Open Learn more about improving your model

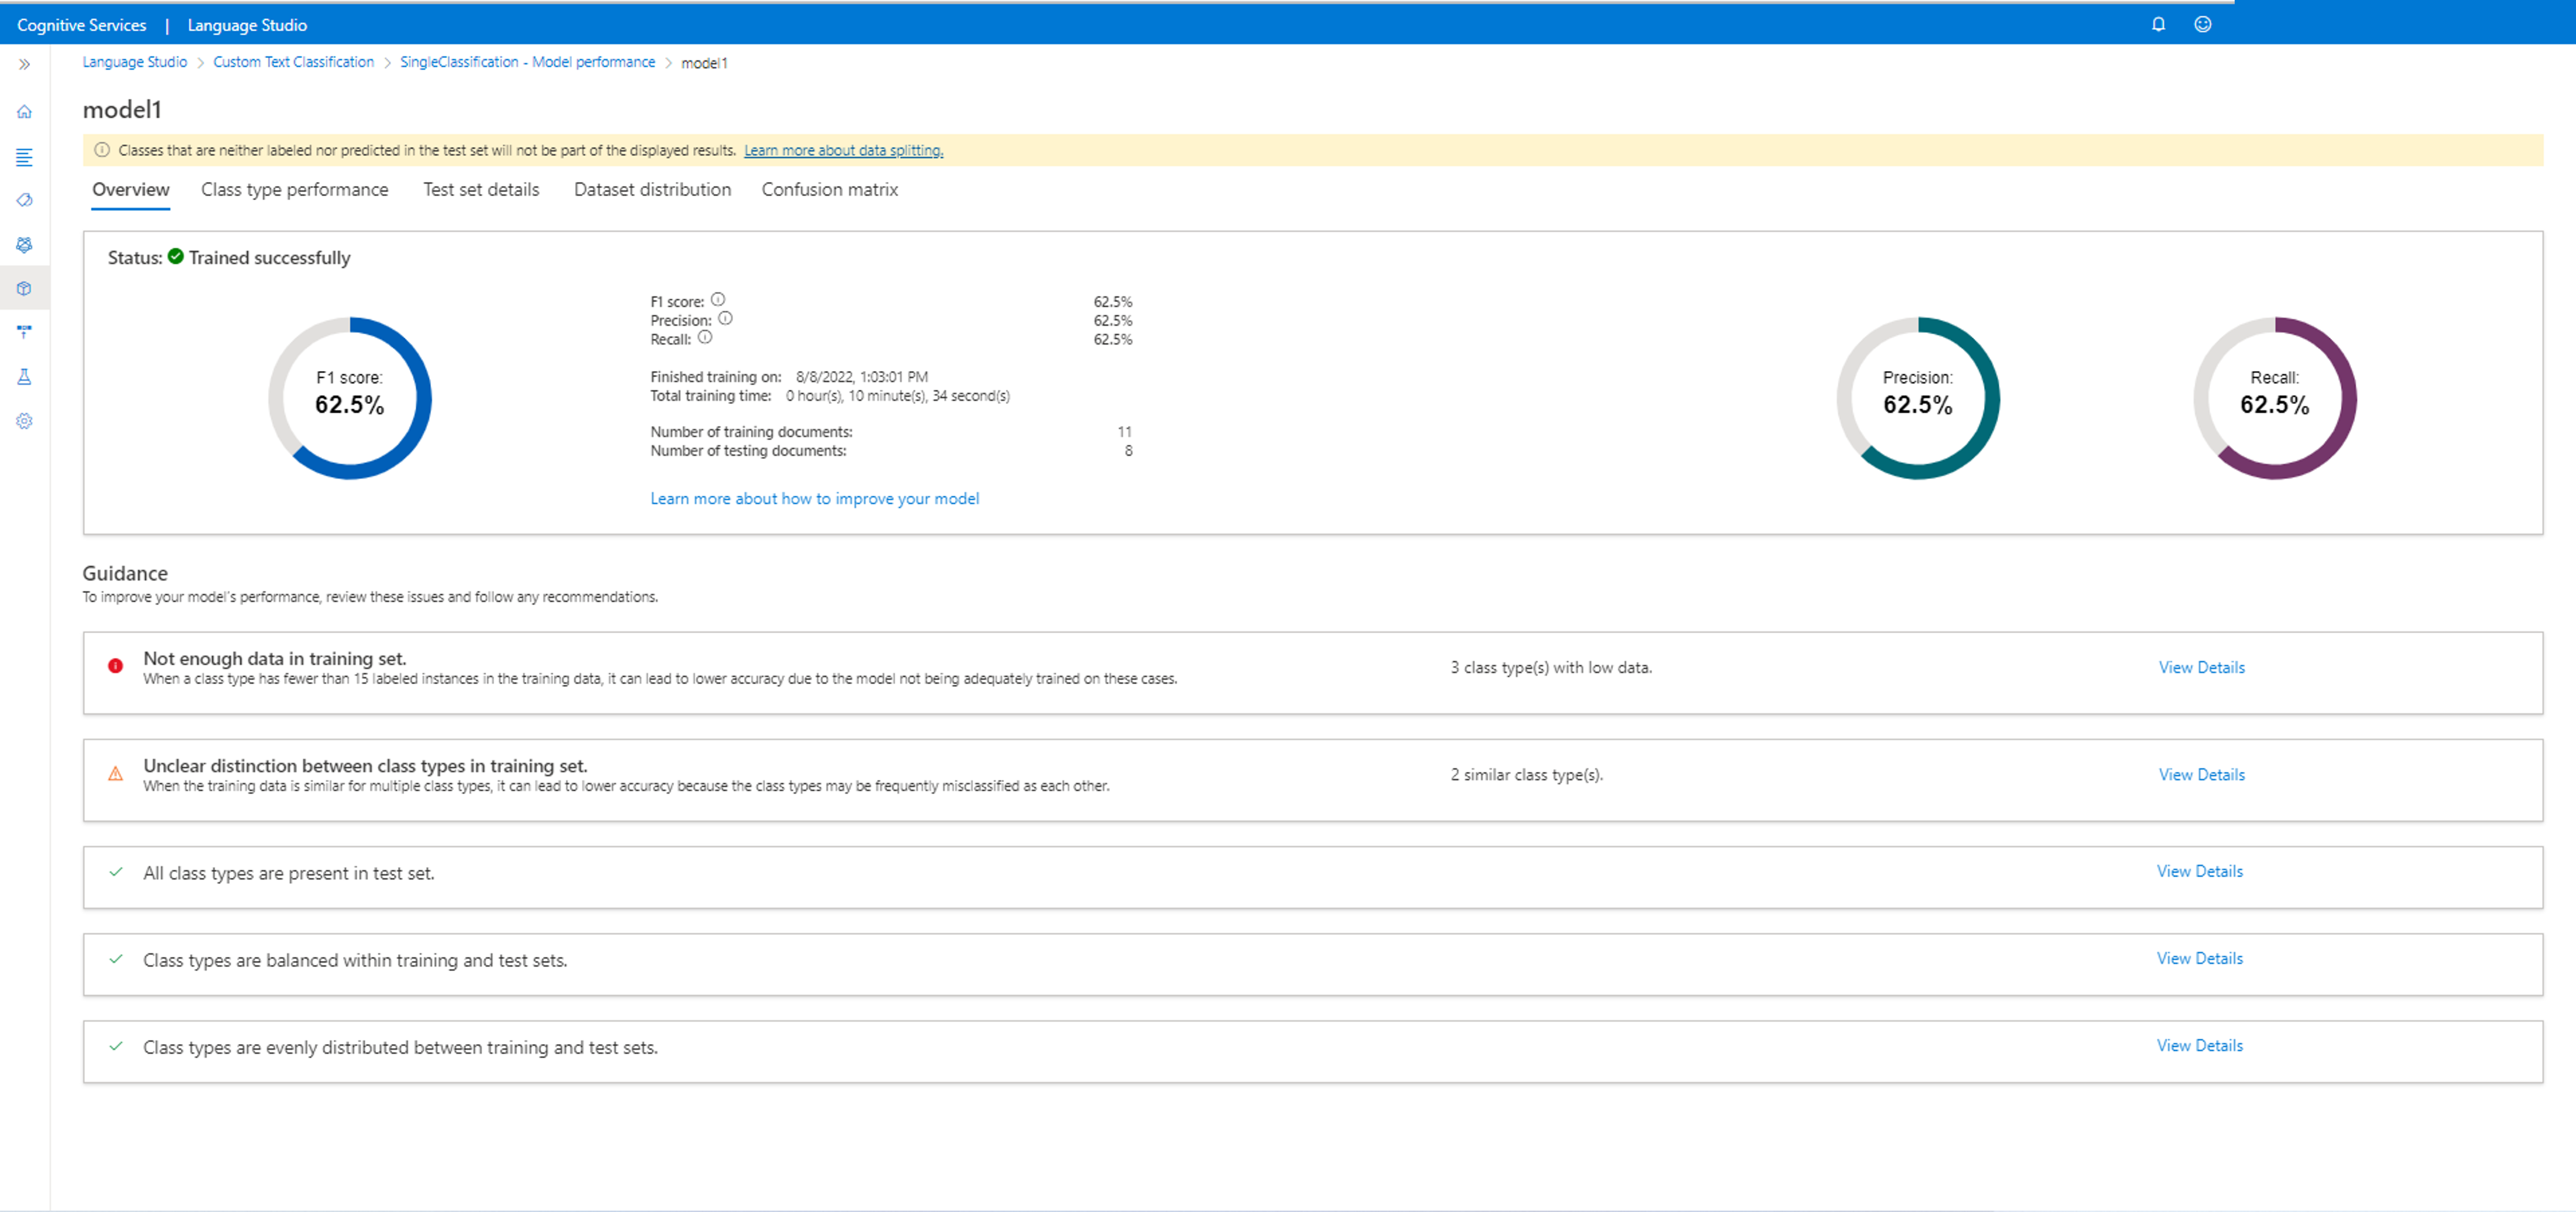pyautogui.click(x=814, y=499)
